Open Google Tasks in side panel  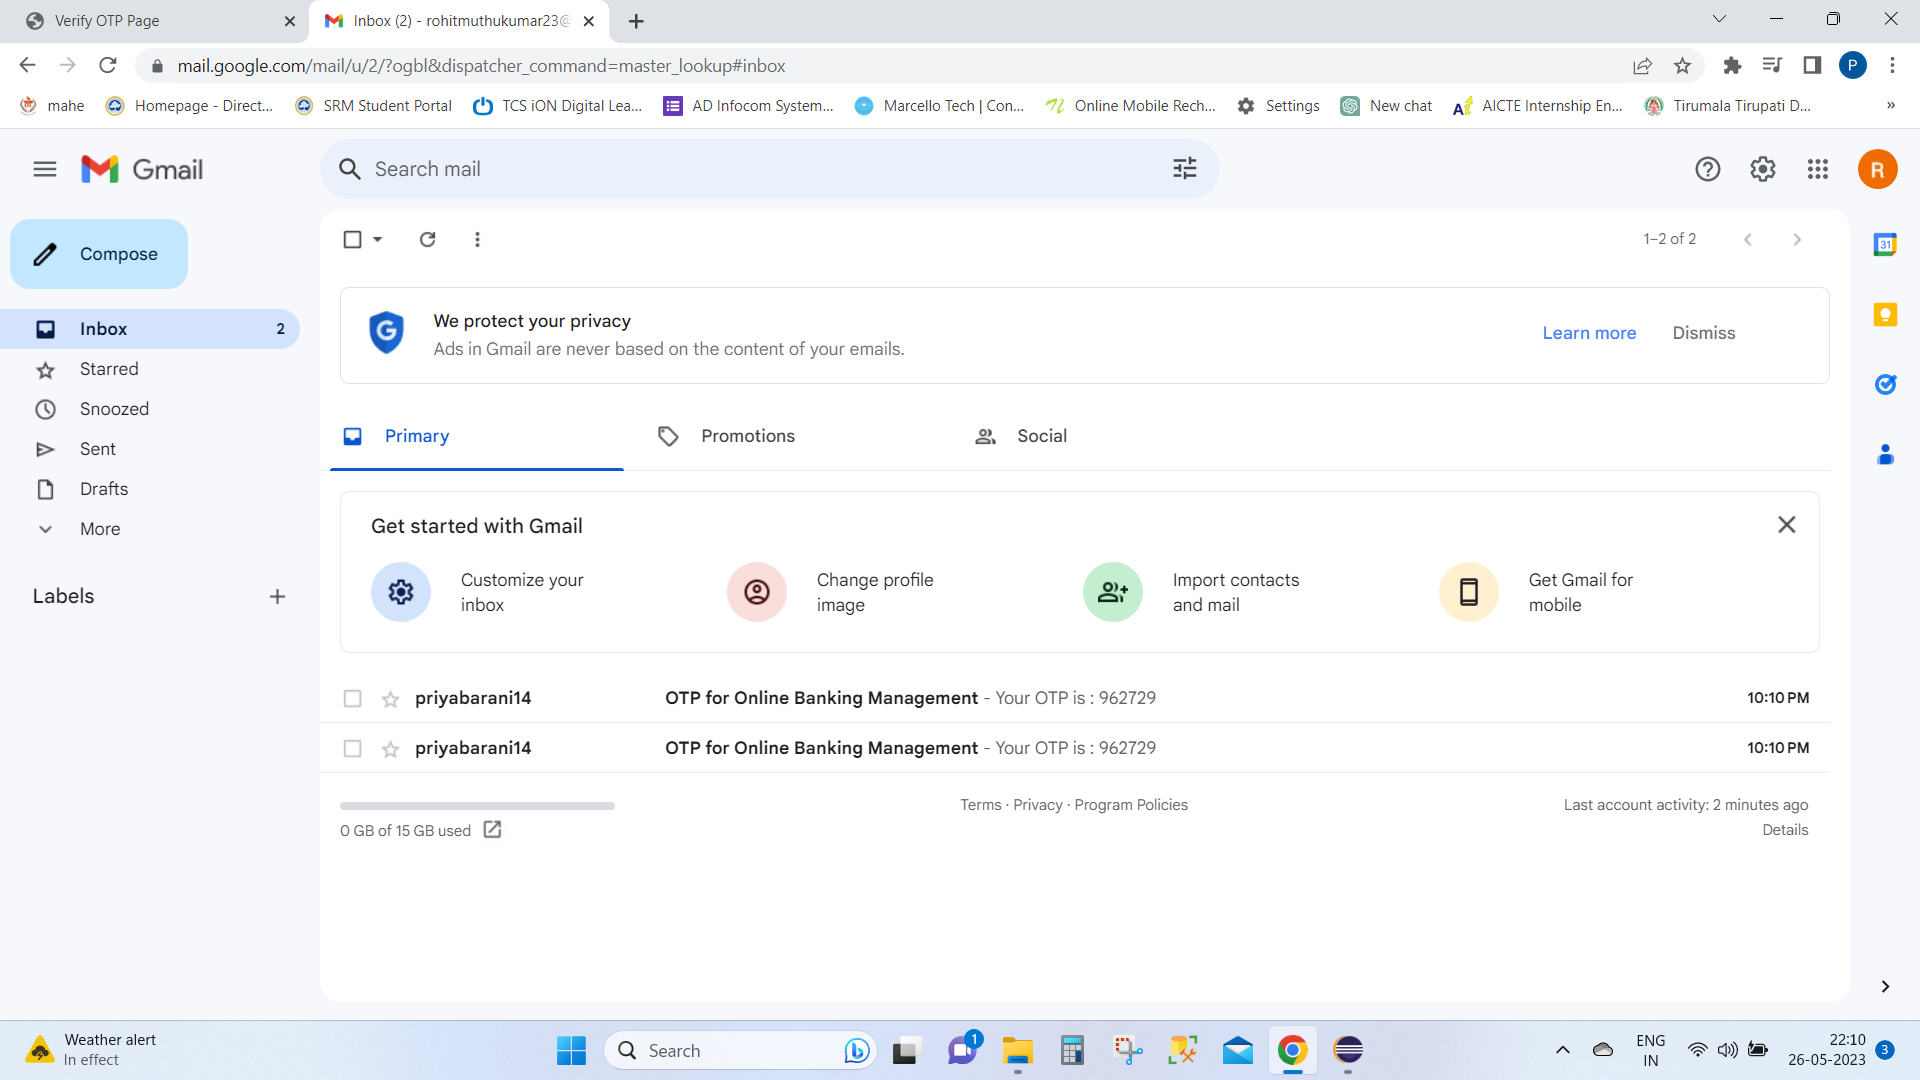pyautogui.click(x=1886, y=384)
